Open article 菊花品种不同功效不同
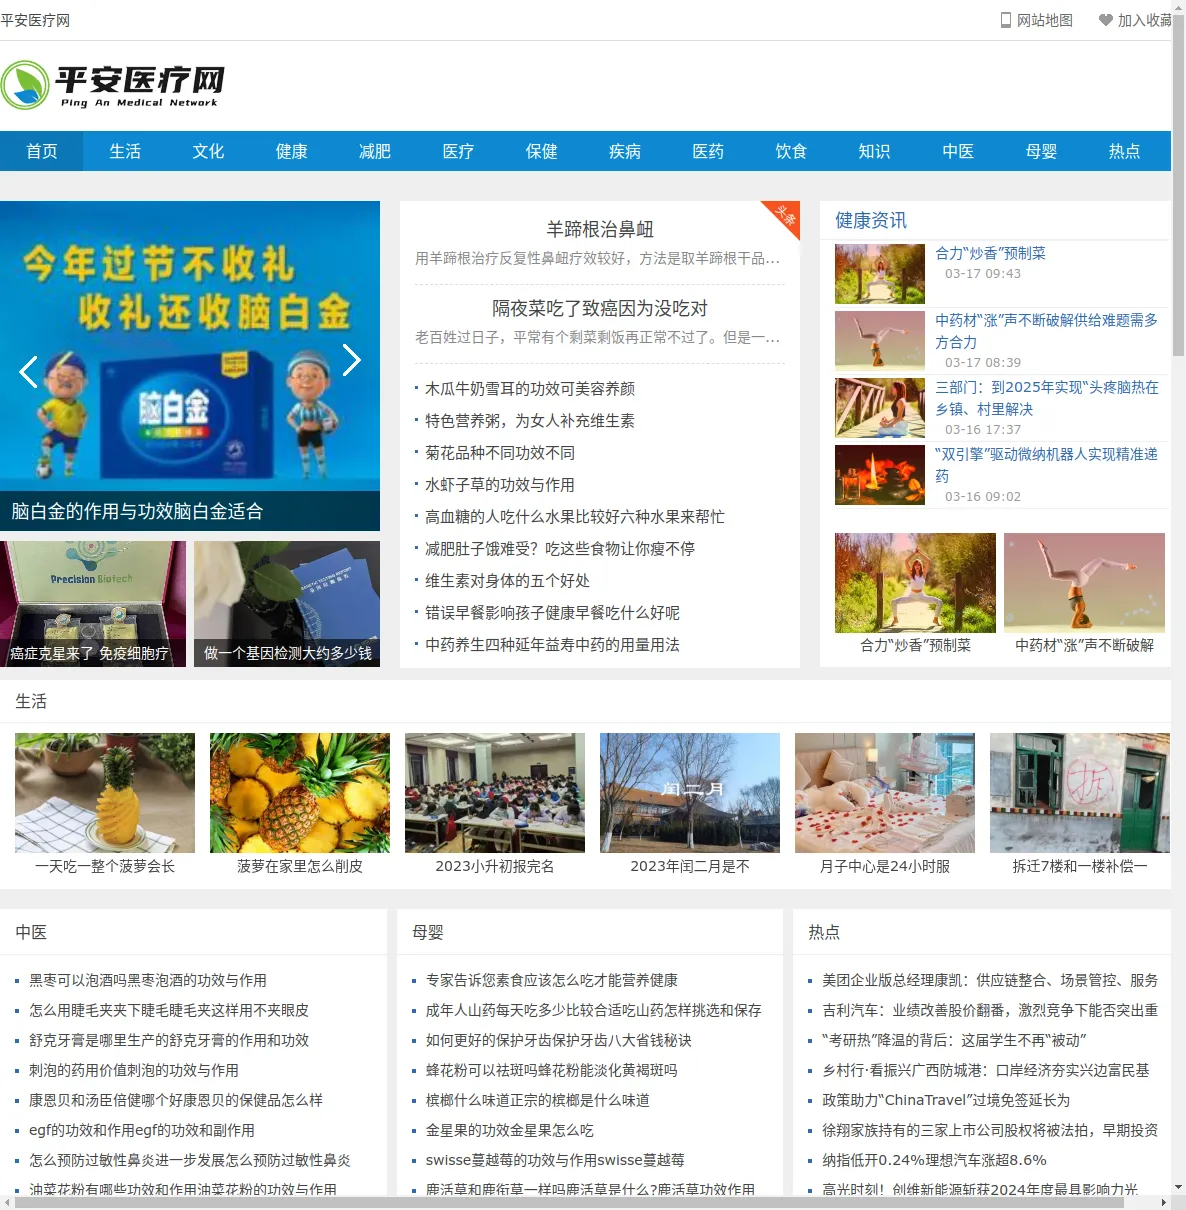Screen dimensions: 1186x1210 point(500,453)
